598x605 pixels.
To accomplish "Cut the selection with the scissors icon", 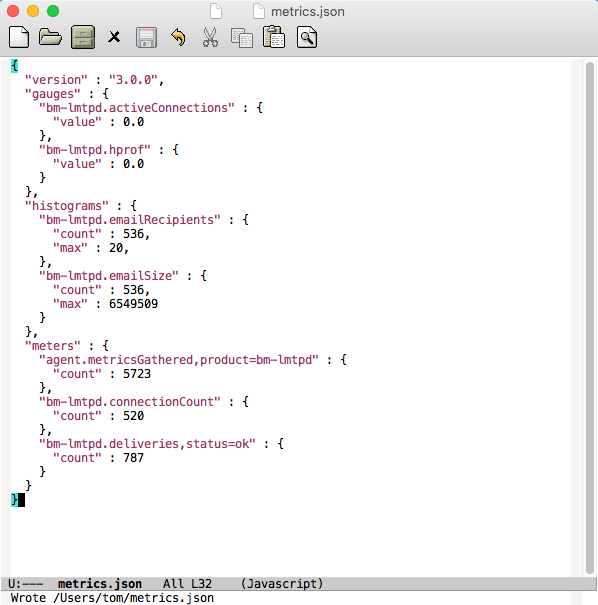I will [210, 37].
